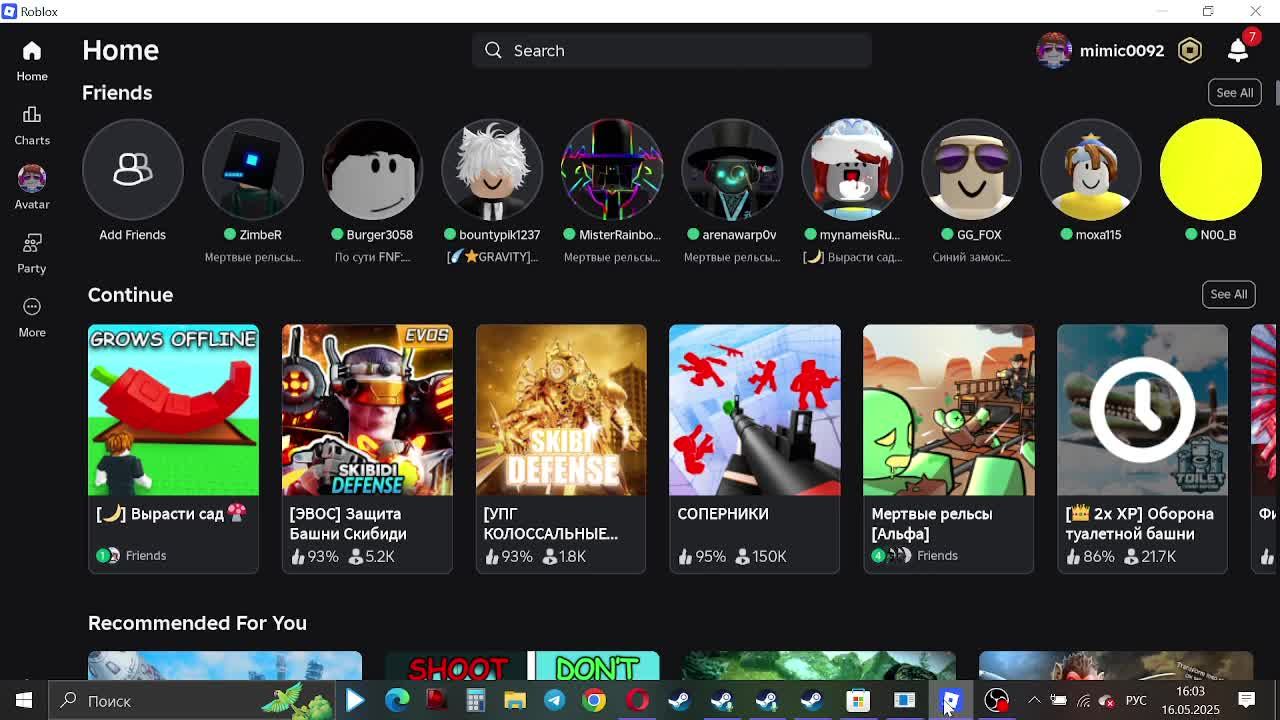Image resolution: width=1280 pixels, height=720 pixels.
Task: Open moxa115's friend avatar
Action: pos(1091,169)
